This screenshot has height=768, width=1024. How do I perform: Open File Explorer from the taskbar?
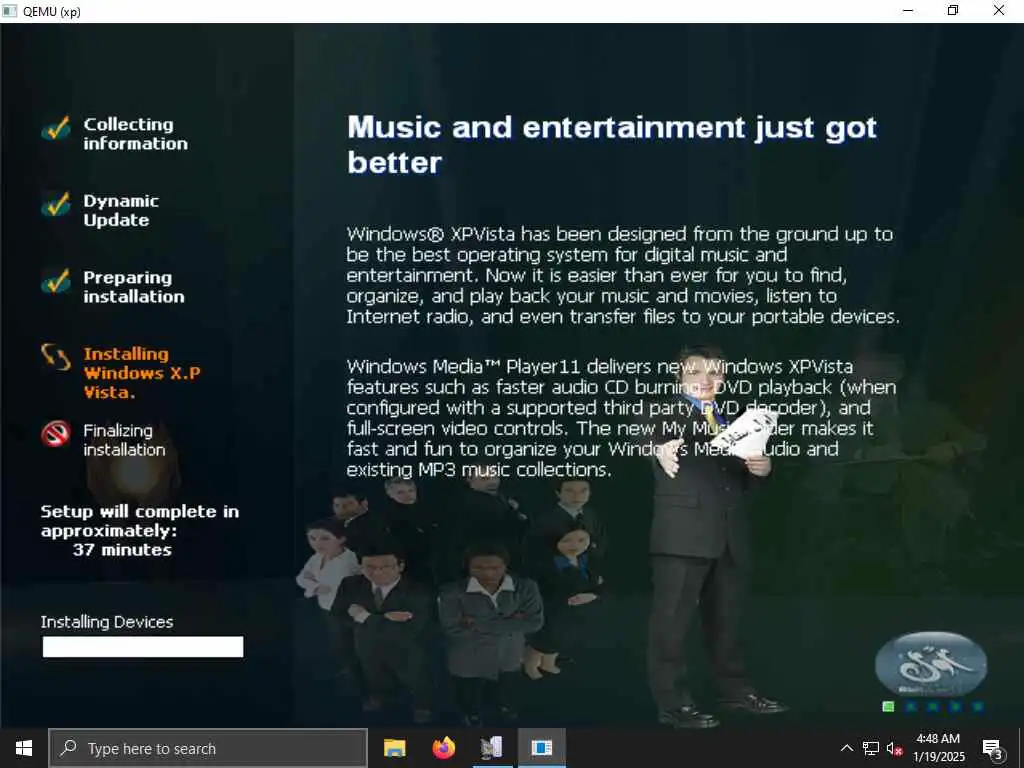point(394,748)
